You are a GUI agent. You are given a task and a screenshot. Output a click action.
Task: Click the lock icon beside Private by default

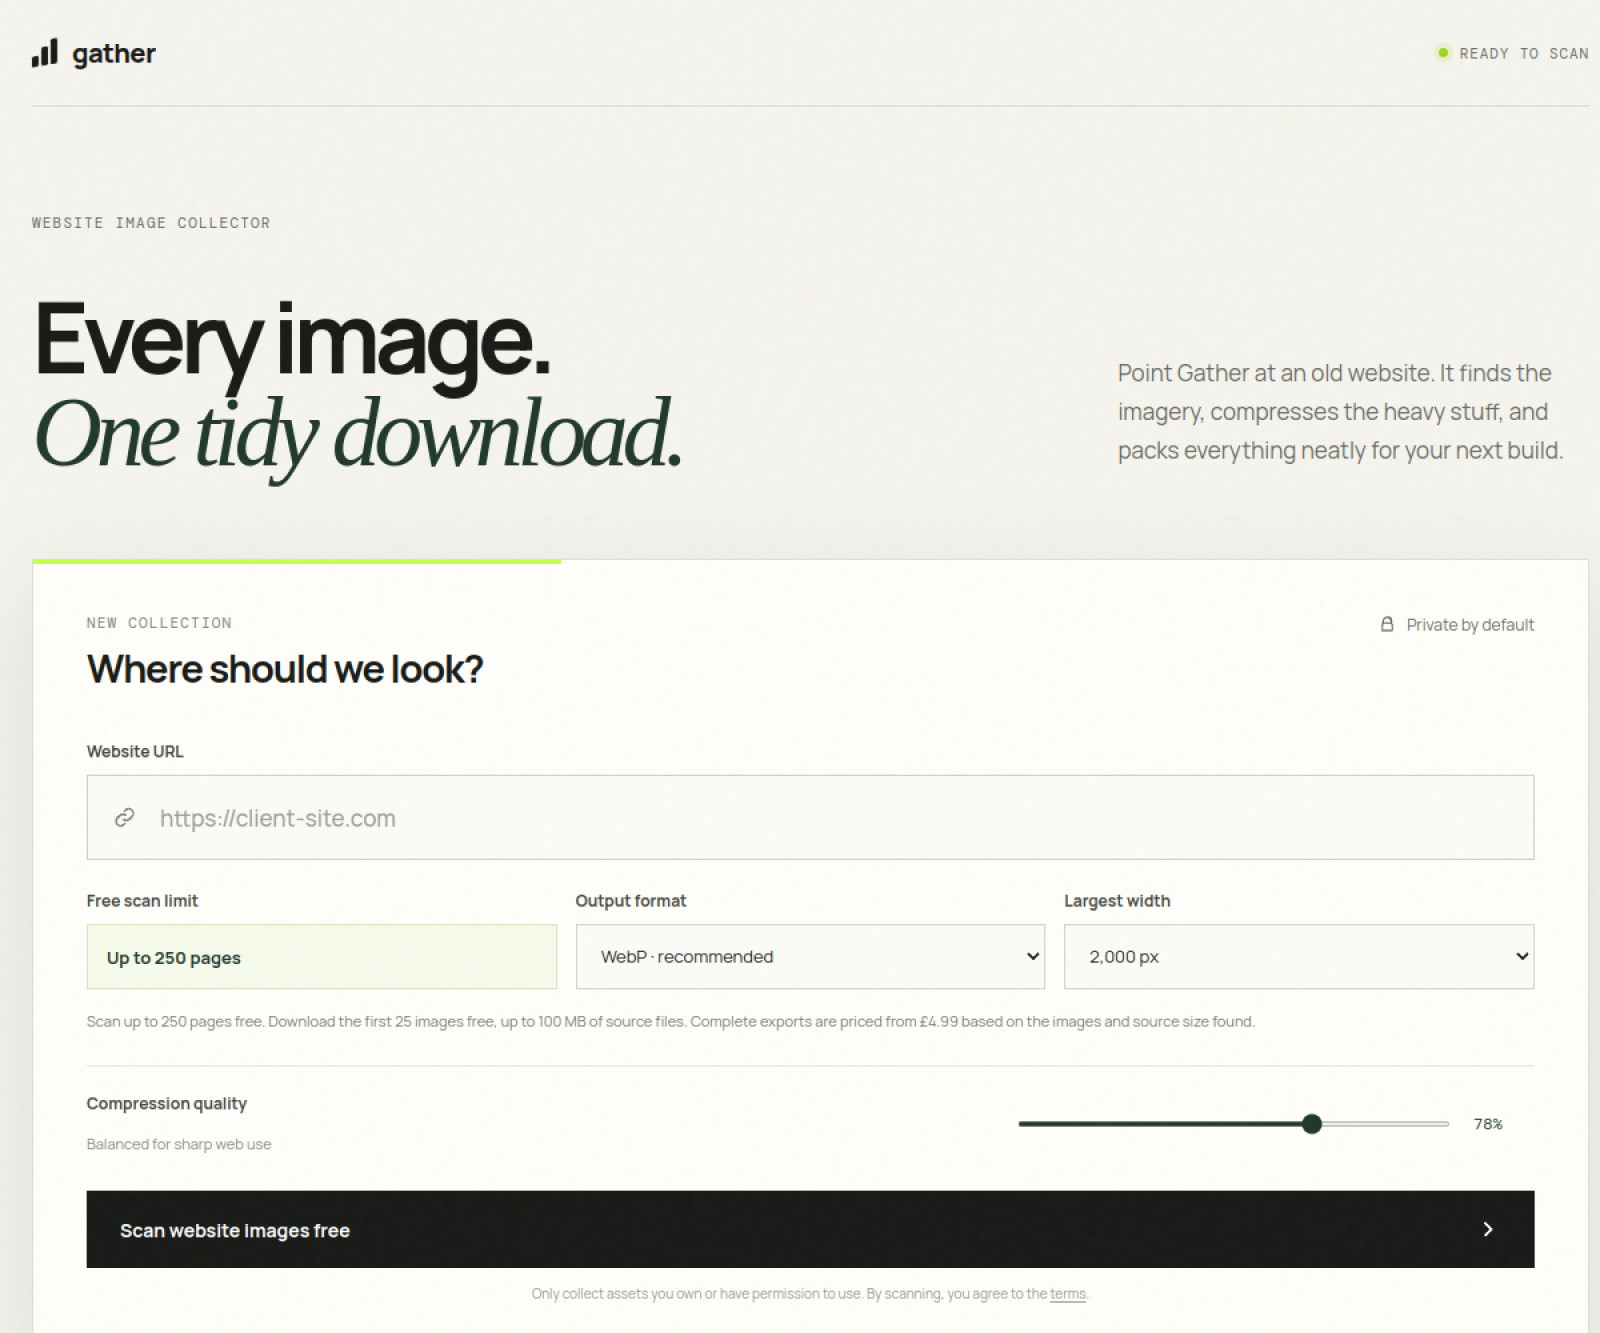click(1387, 624)
